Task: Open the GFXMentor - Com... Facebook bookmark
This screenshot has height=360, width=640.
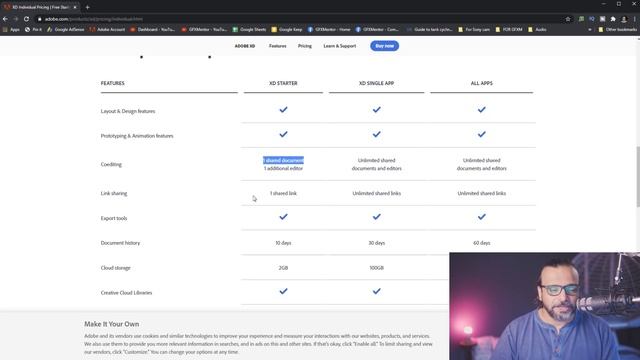Action: pyautogui.click(x=377, y=29)
